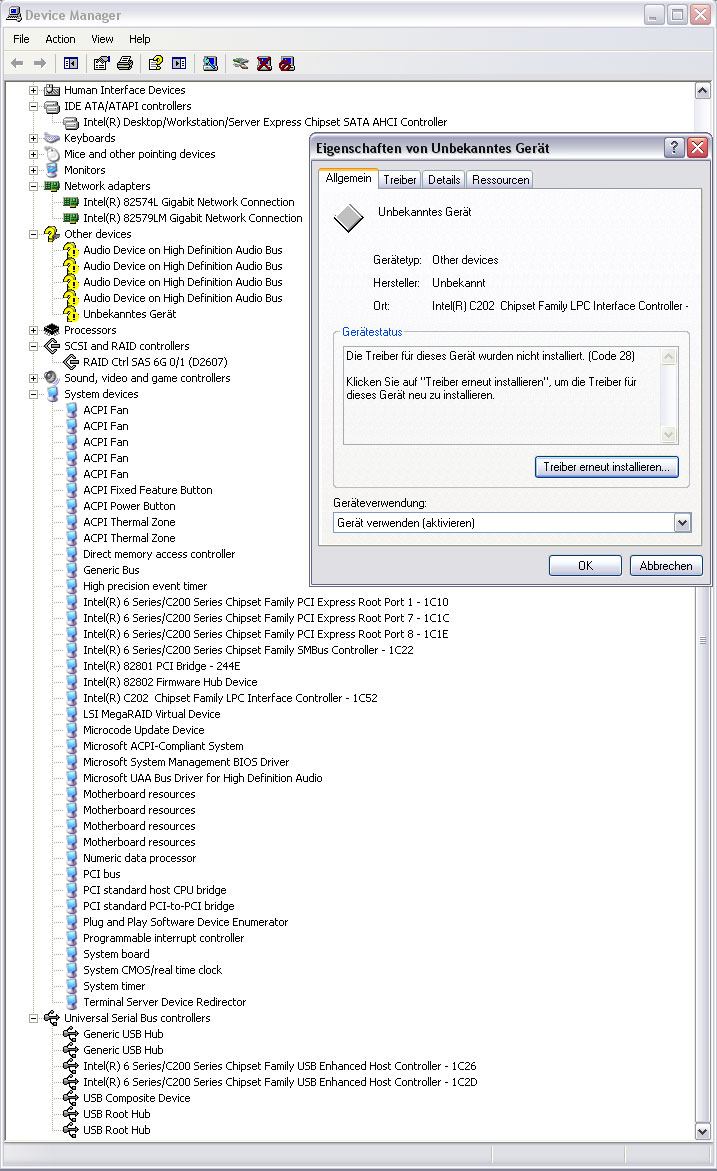The height and width of the screenshot is (1171, 717).
Task: Open the Geräteverwendung dropdown
Action: (682, 523)
